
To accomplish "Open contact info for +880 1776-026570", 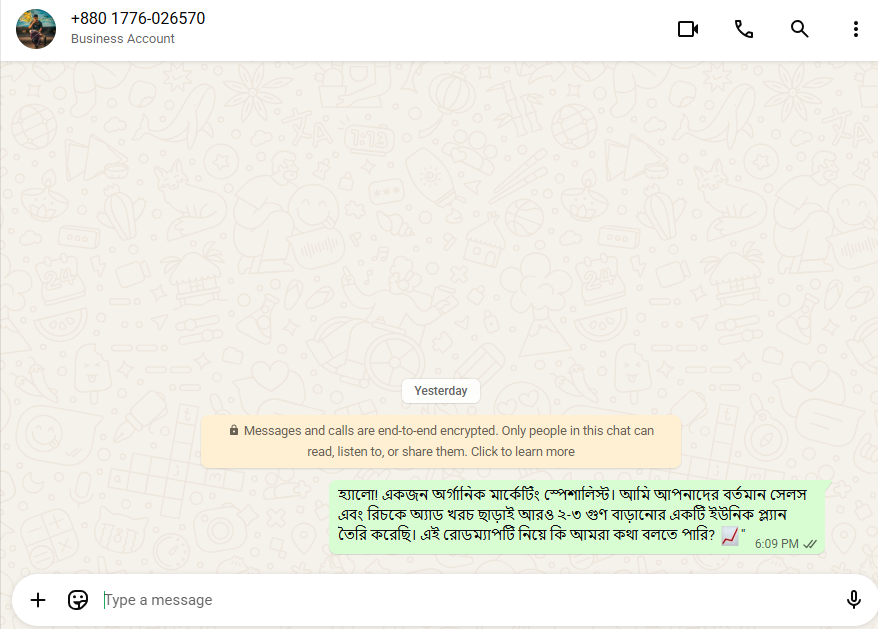I will tap(138, 18).
